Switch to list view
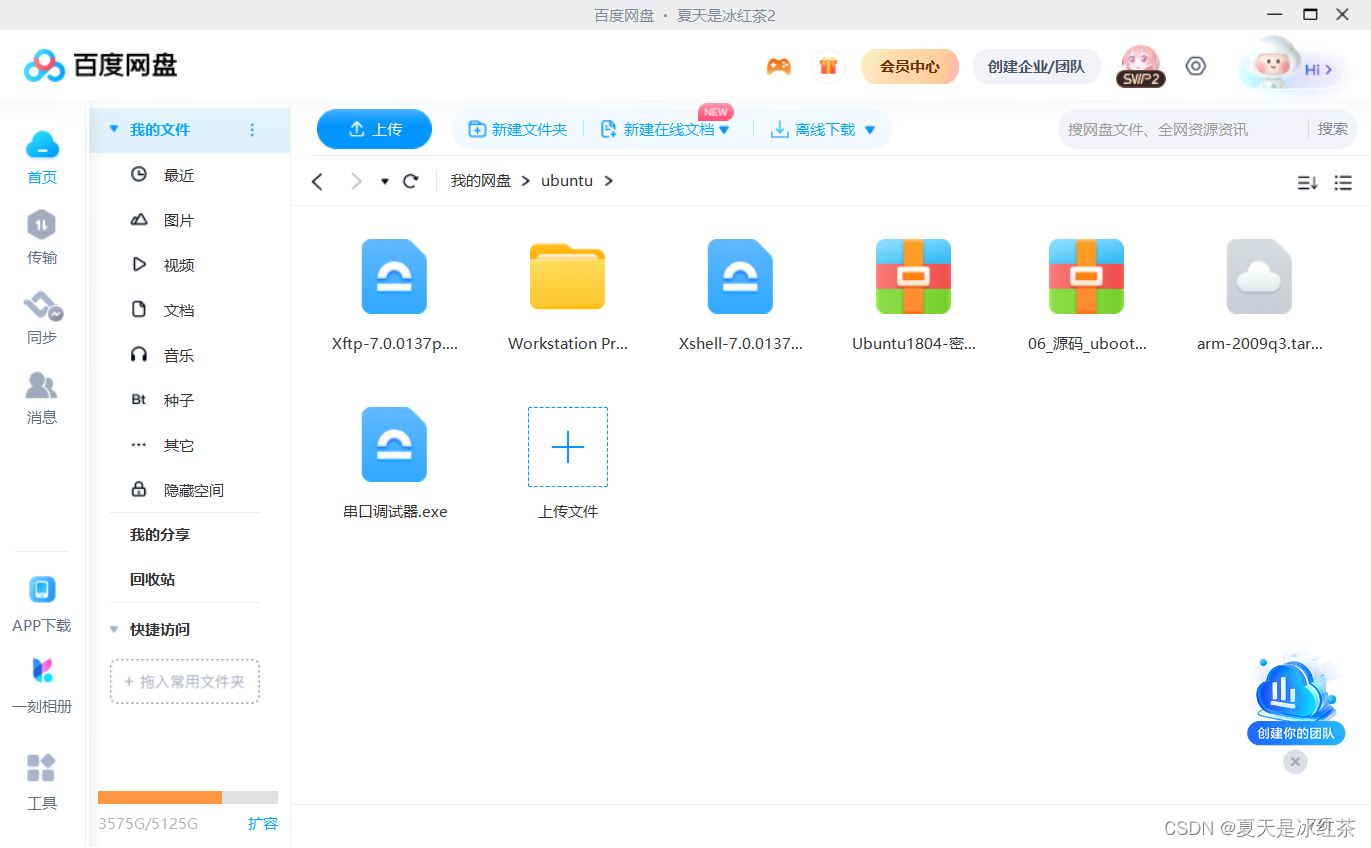Screen dimensions: 1371x848 pyautogui.click(x=1343, y=182)
